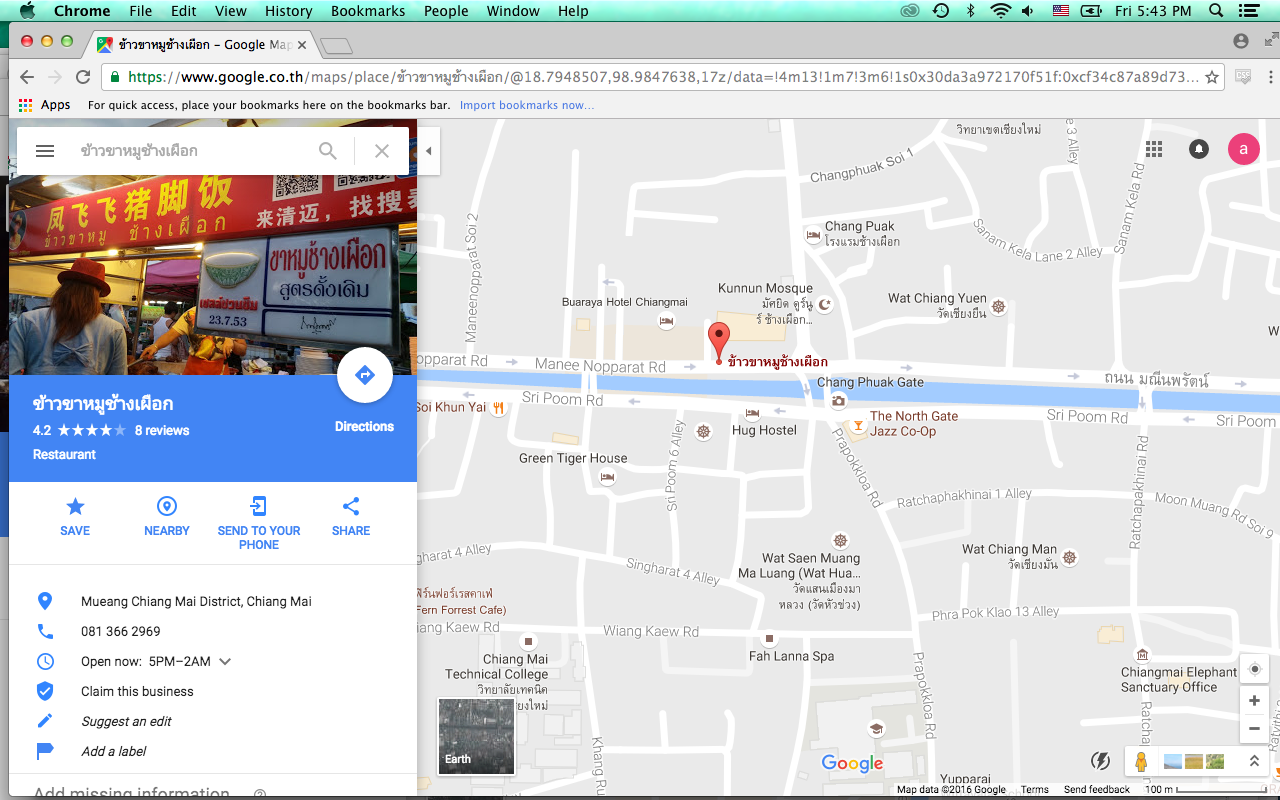Open the Edit menu
This screenshot has width=1280, height=800.
point(184,11)
